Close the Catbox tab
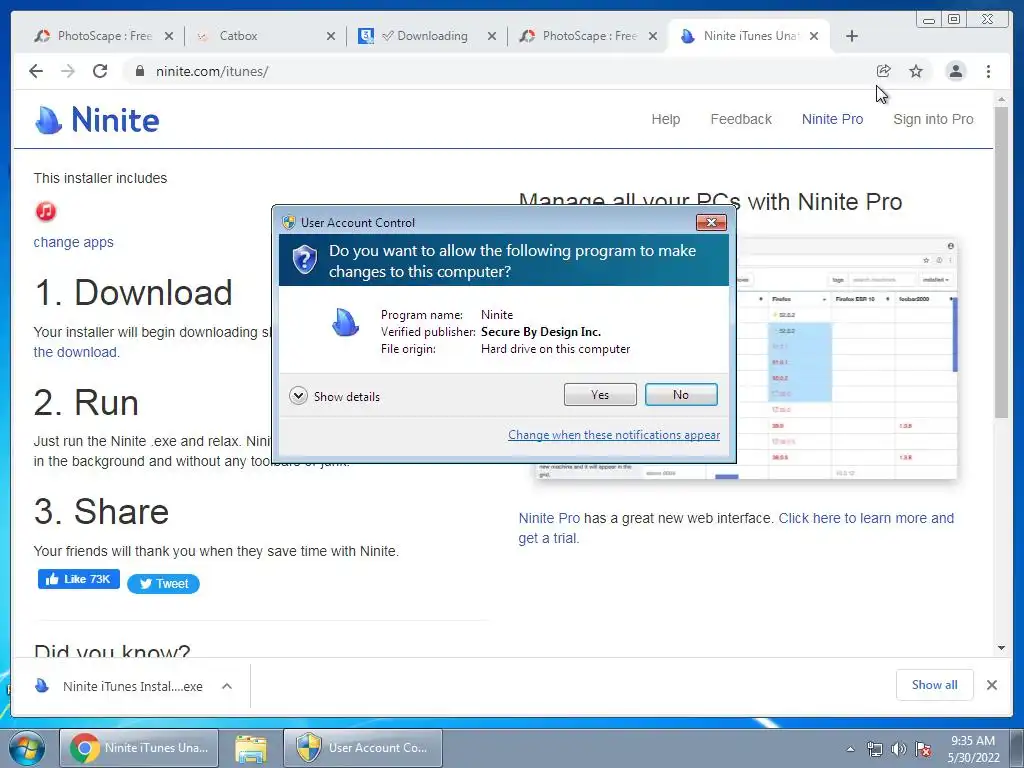The height and width of the screenshot is (768, 1024). click(x=331, y=36)
